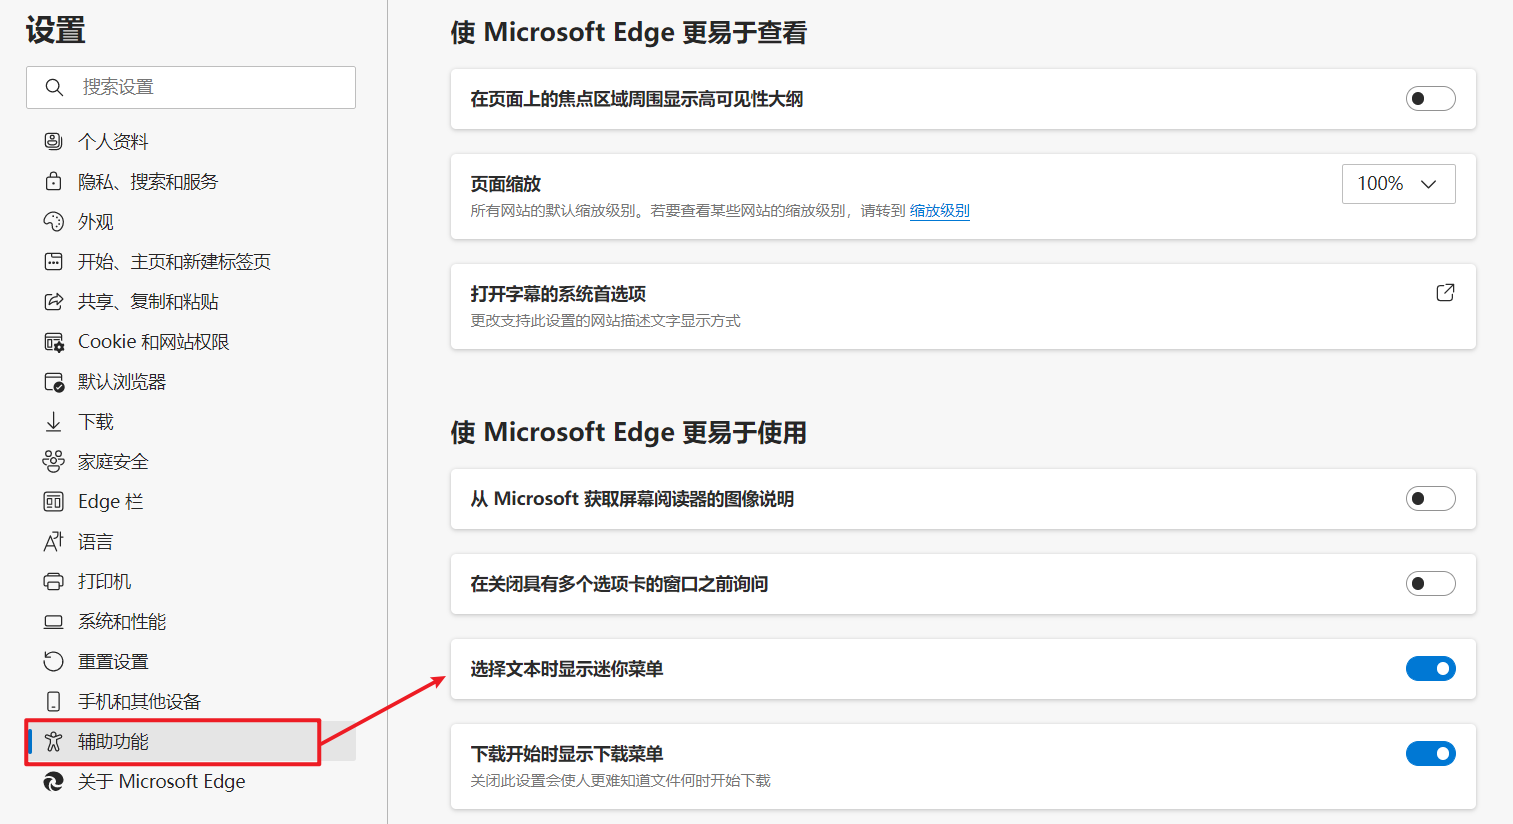Disable 选择文本时显示迷你菜单 toggle
Viewport: 1513px width, 824px height.
tap(1431, 669)
